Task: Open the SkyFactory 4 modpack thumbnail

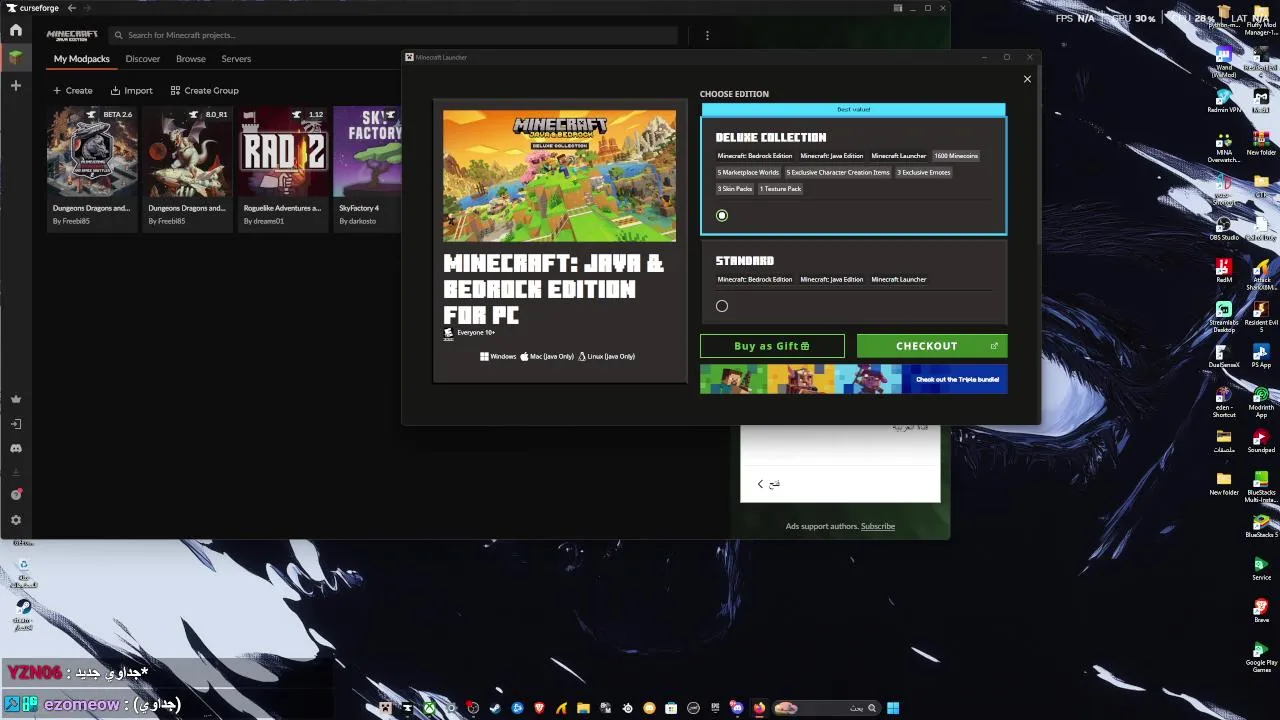Action: 368,151
